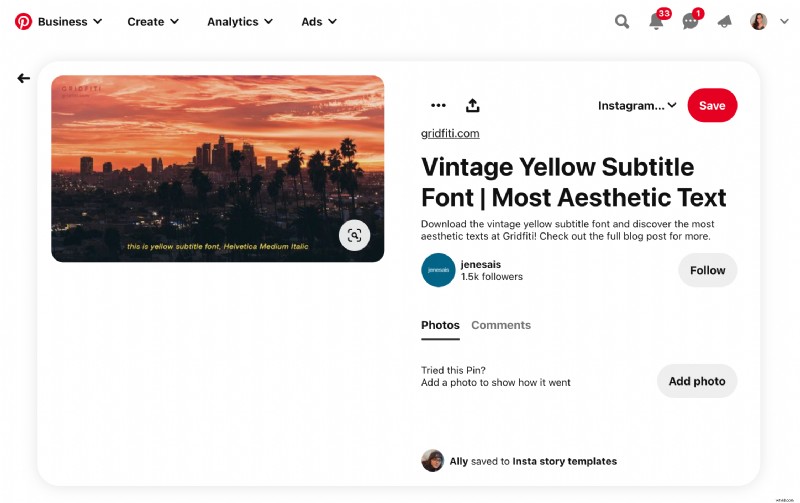800x503 pixels.
Task: Open the Analytics dropdown menu
Action: [240, 21]
